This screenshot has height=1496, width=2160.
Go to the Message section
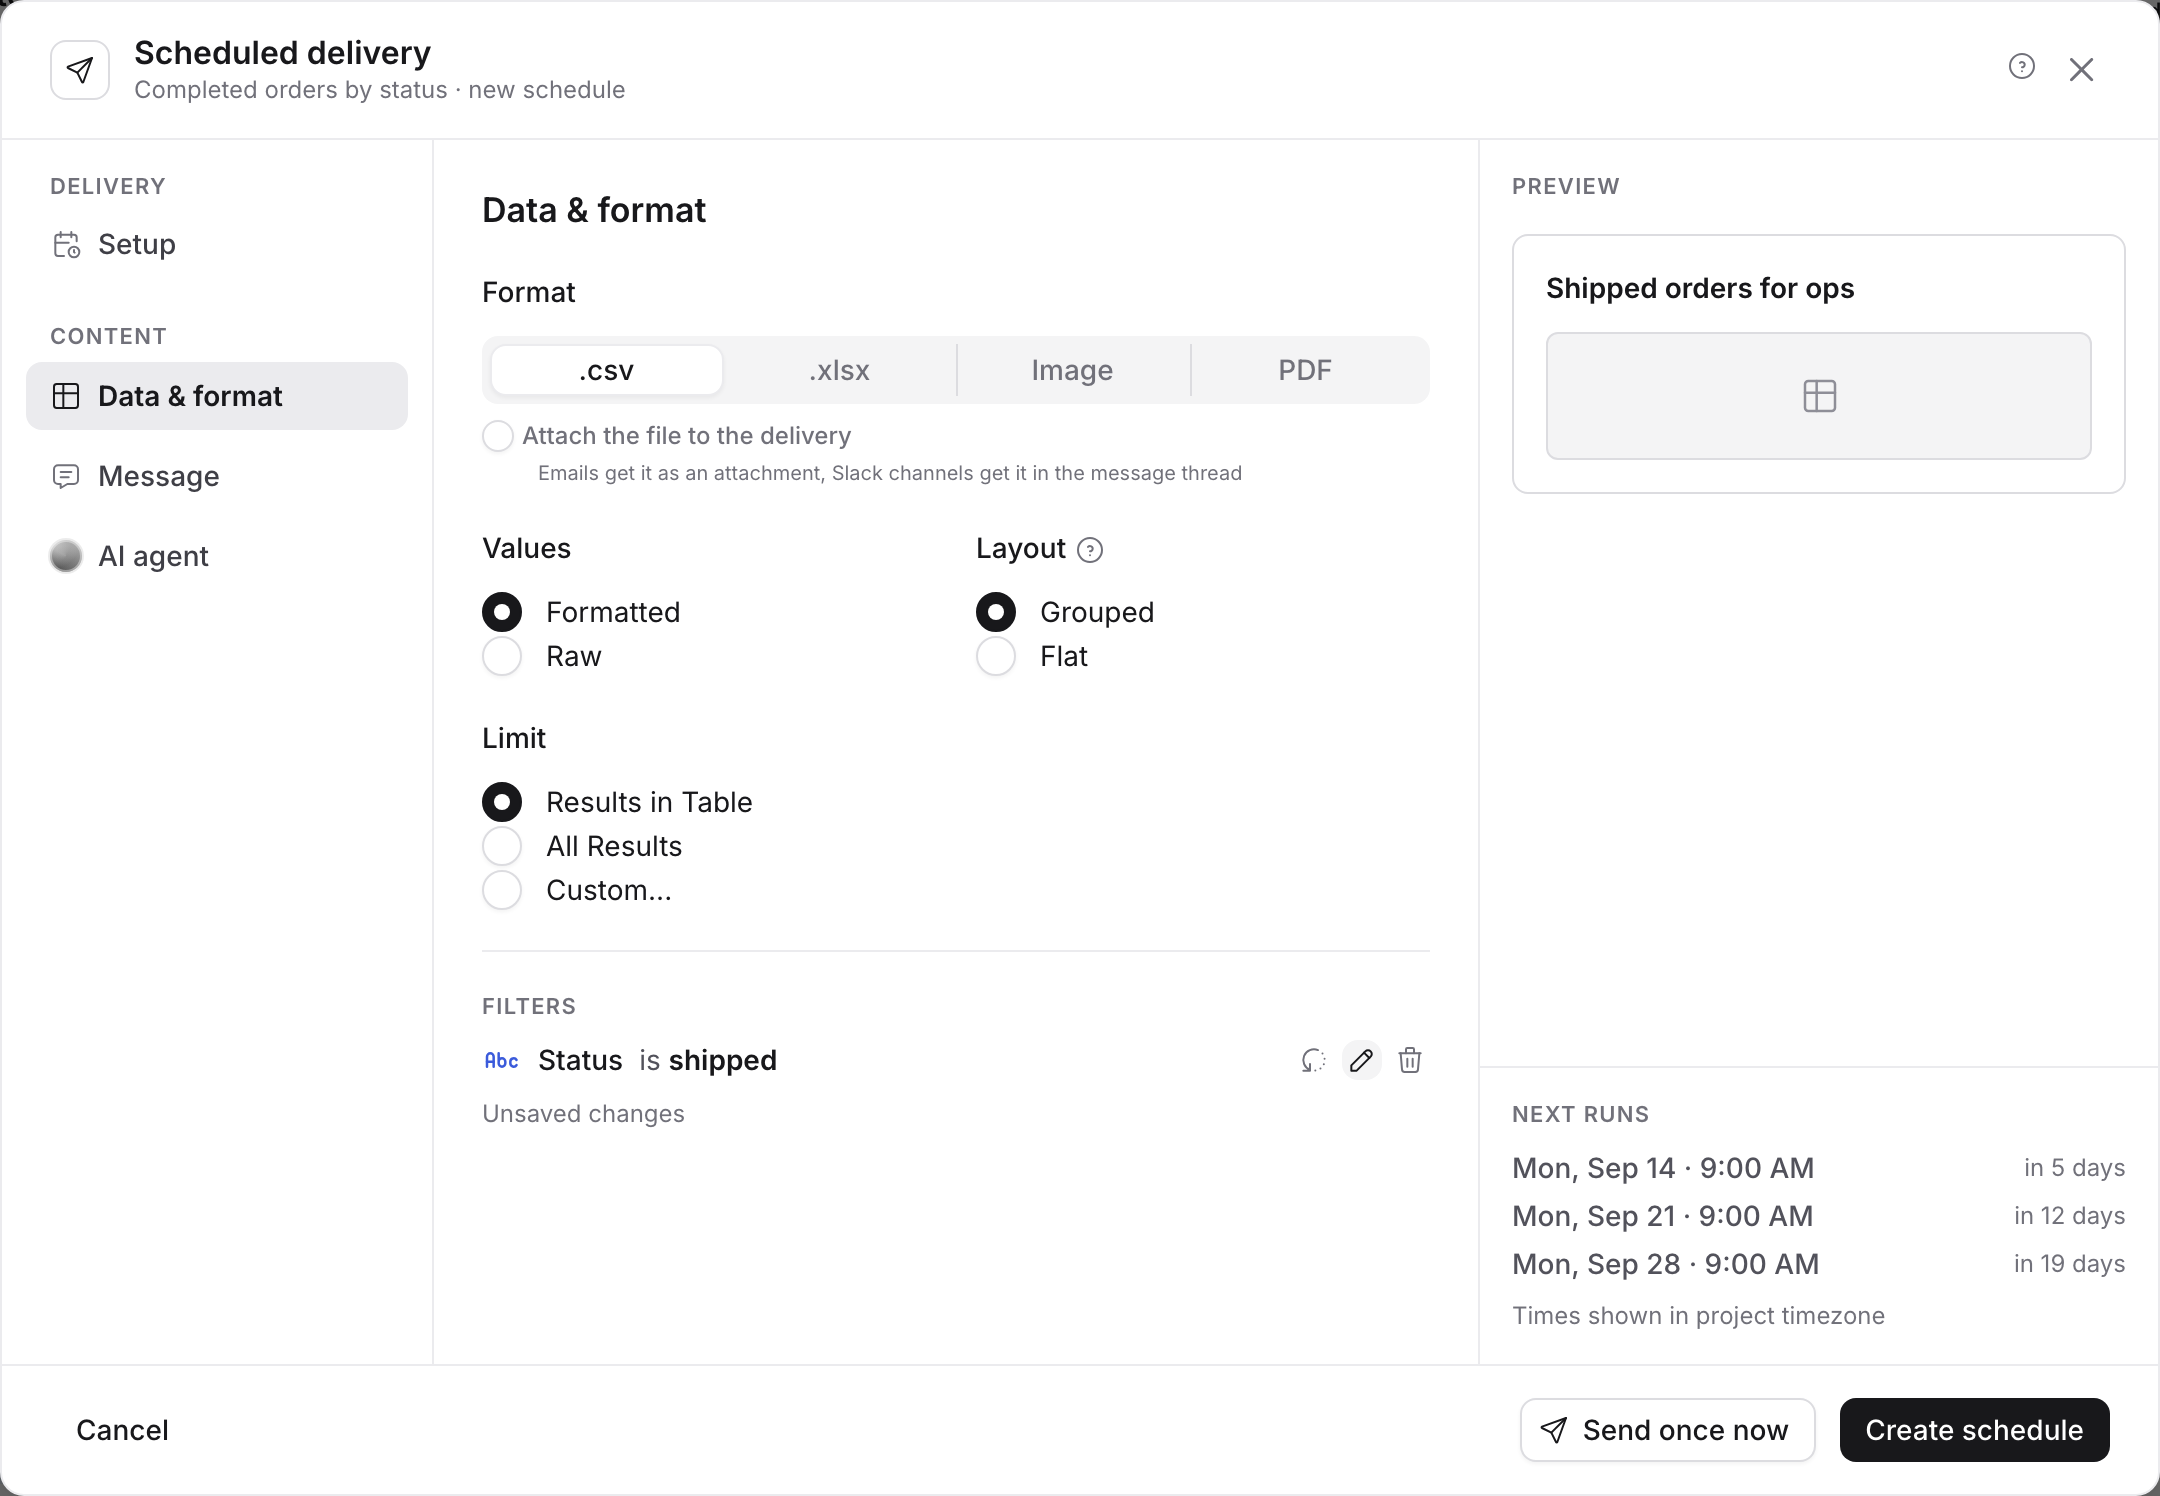pos(217,476)
